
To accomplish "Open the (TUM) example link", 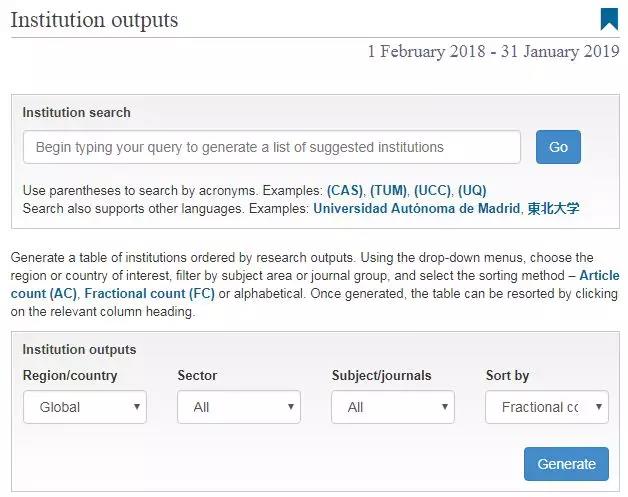I will pos(388,190).
